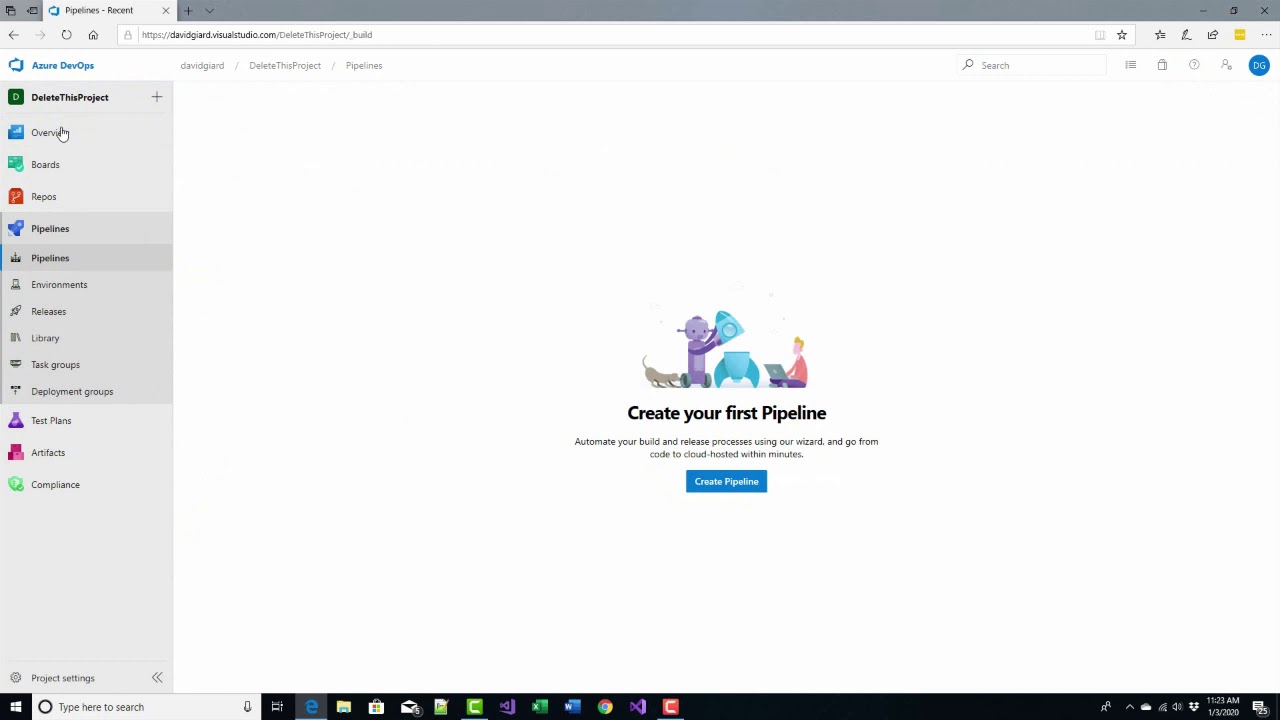The width and height of the screenshot is (1280, 720).
Task: Open the Pipelines sub-item under Pipelines
Action: click(86, 258)
